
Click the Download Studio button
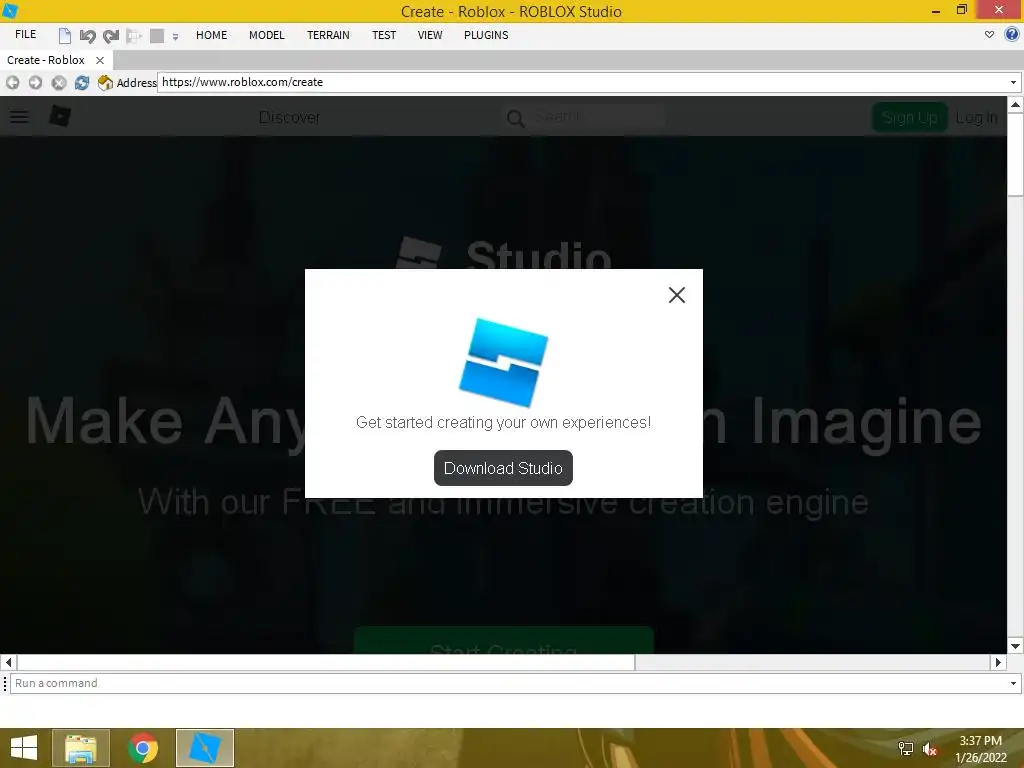[x=503, y=468]
